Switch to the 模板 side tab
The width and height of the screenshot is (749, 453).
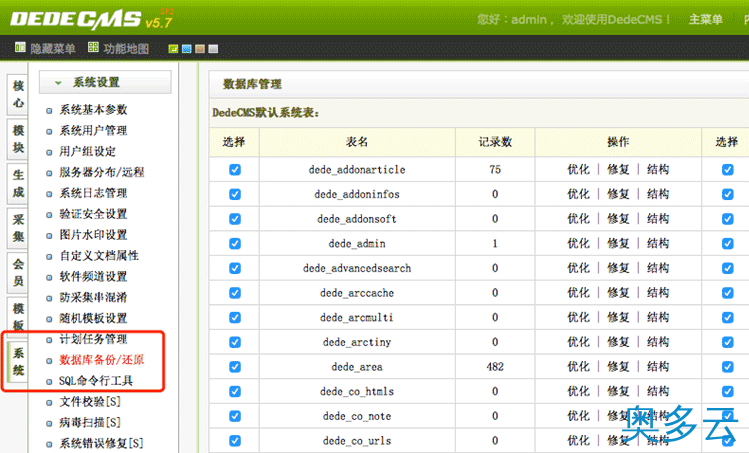click(18, 316)
